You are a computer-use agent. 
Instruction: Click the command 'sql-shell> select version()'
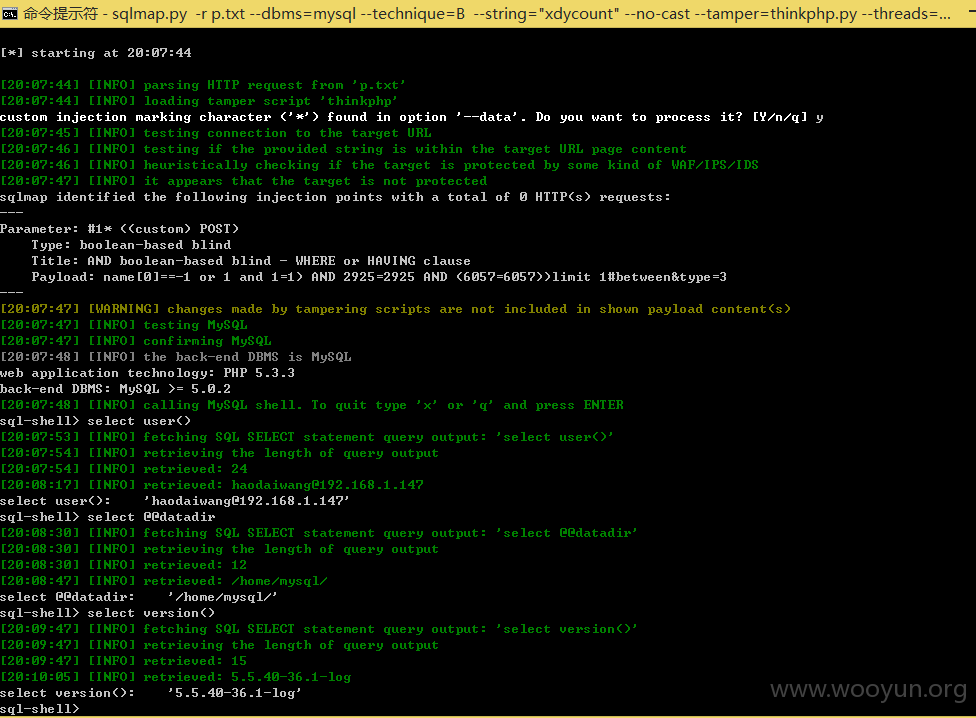click(108, 613)
